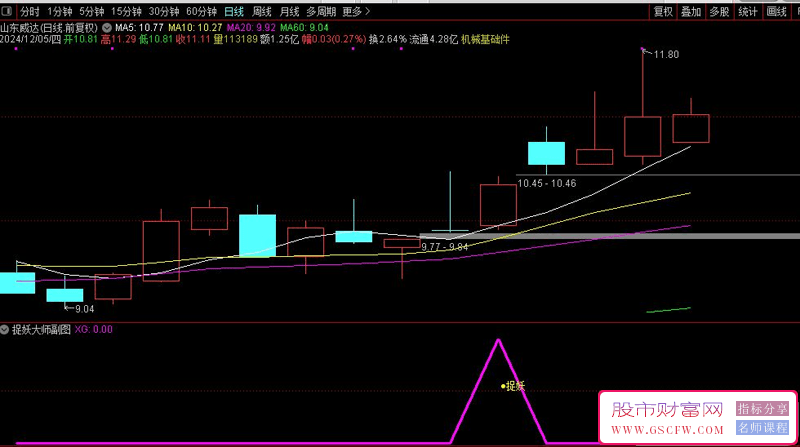Screen dimensions: 800x447
Task: Click the MA5: 10.77 value
Action: coord(139,28)
